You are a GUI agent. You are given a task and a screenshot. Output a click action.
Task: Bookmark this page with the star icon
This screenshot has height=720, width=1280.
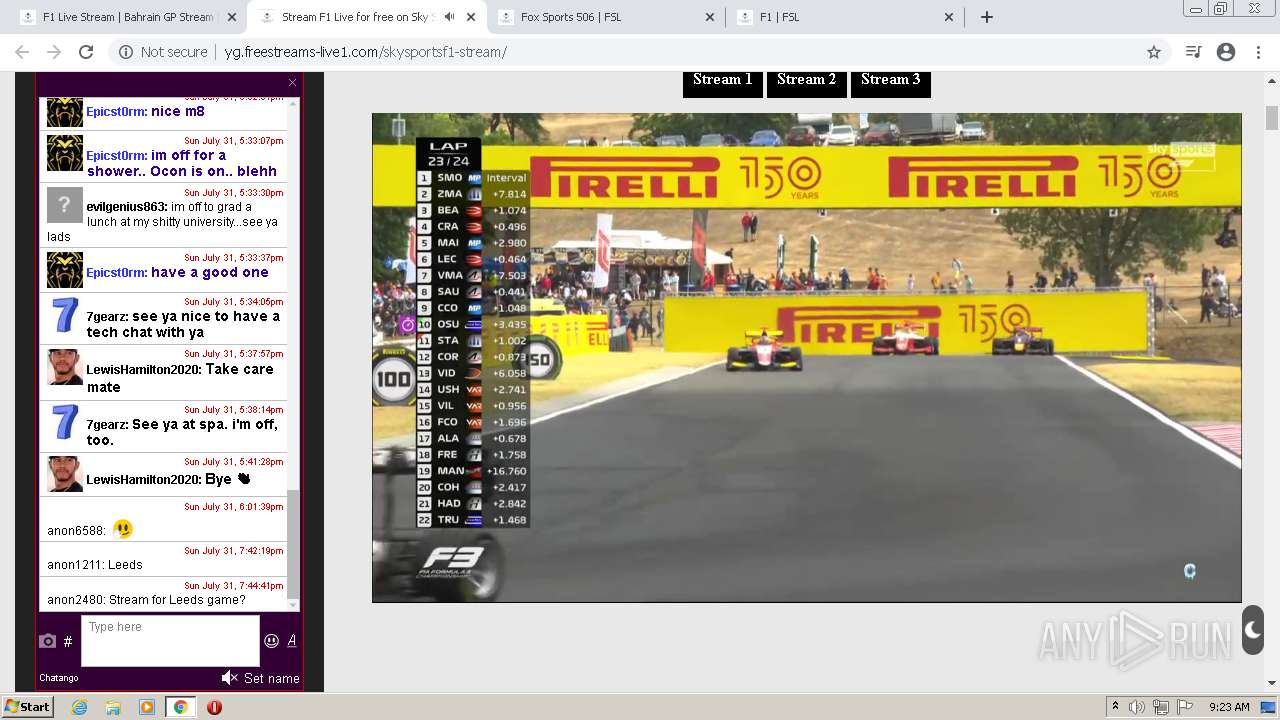click(x=1154, y=52)
